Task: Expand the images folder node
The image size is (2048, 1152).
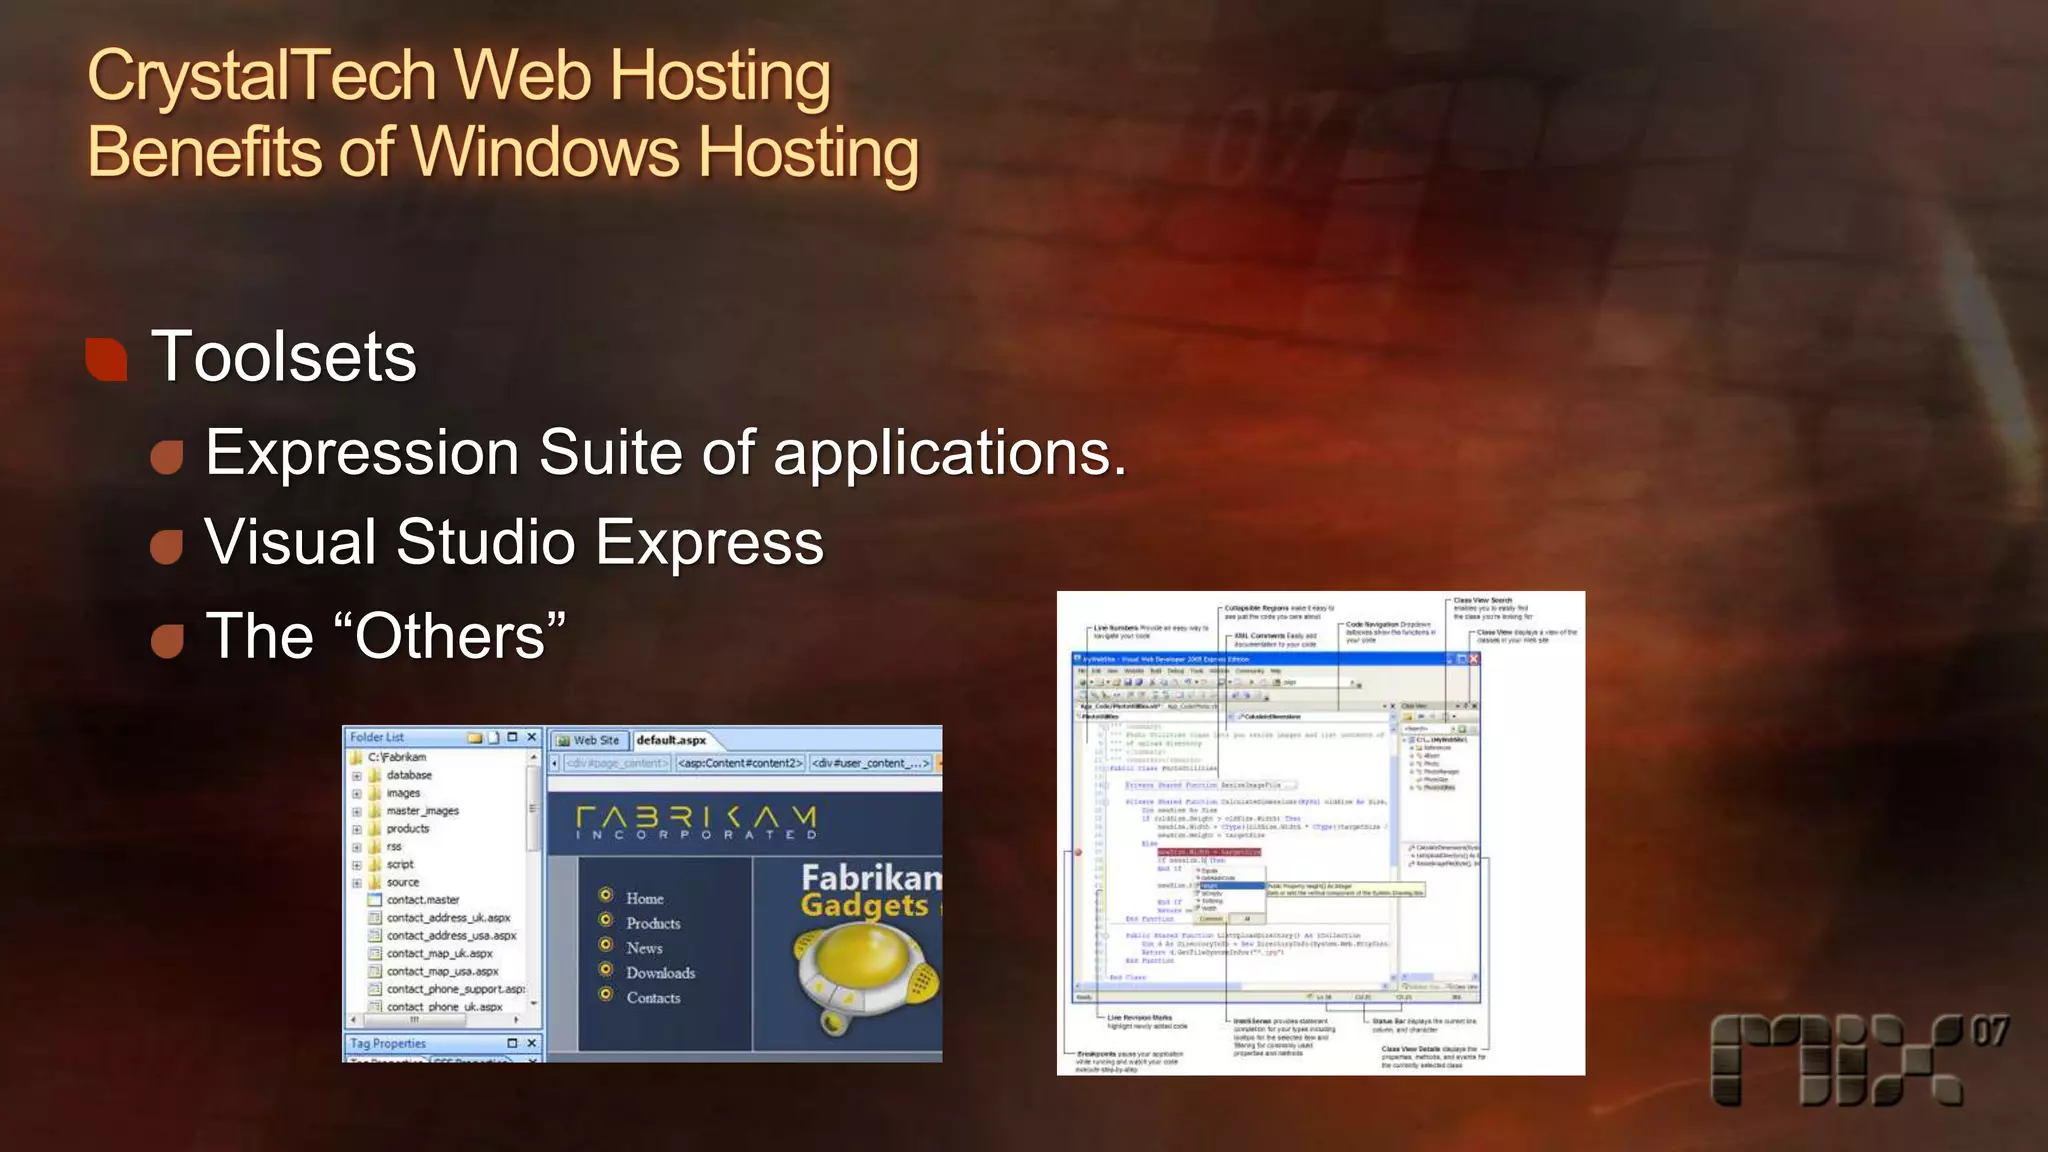Action: (357, 794)
